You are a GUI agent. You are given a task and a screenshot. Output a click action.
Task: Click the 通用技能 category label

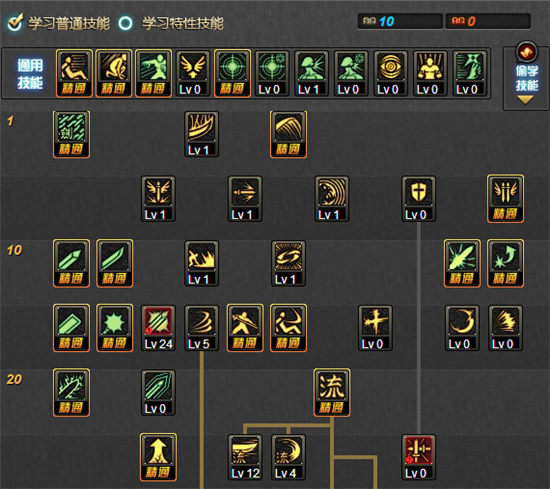coord(30,74)
